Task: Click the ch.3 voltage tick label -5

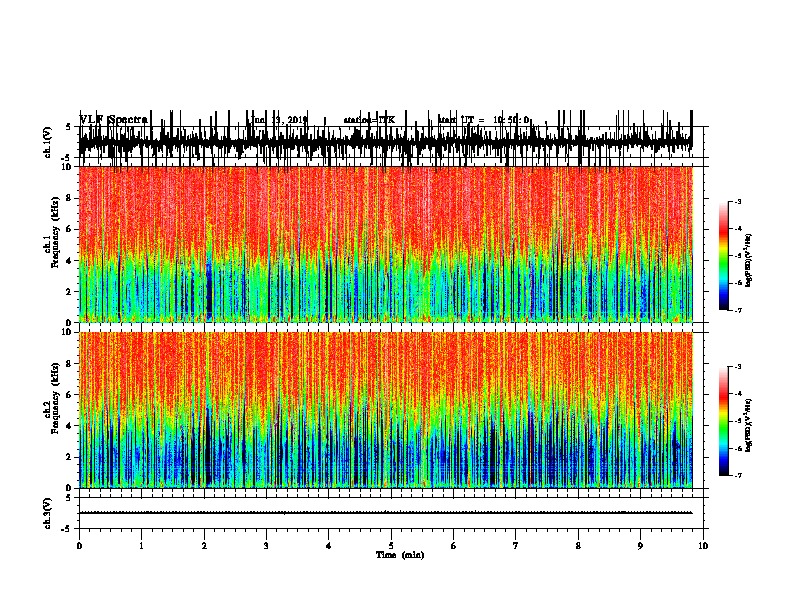Action: (67, 529)
